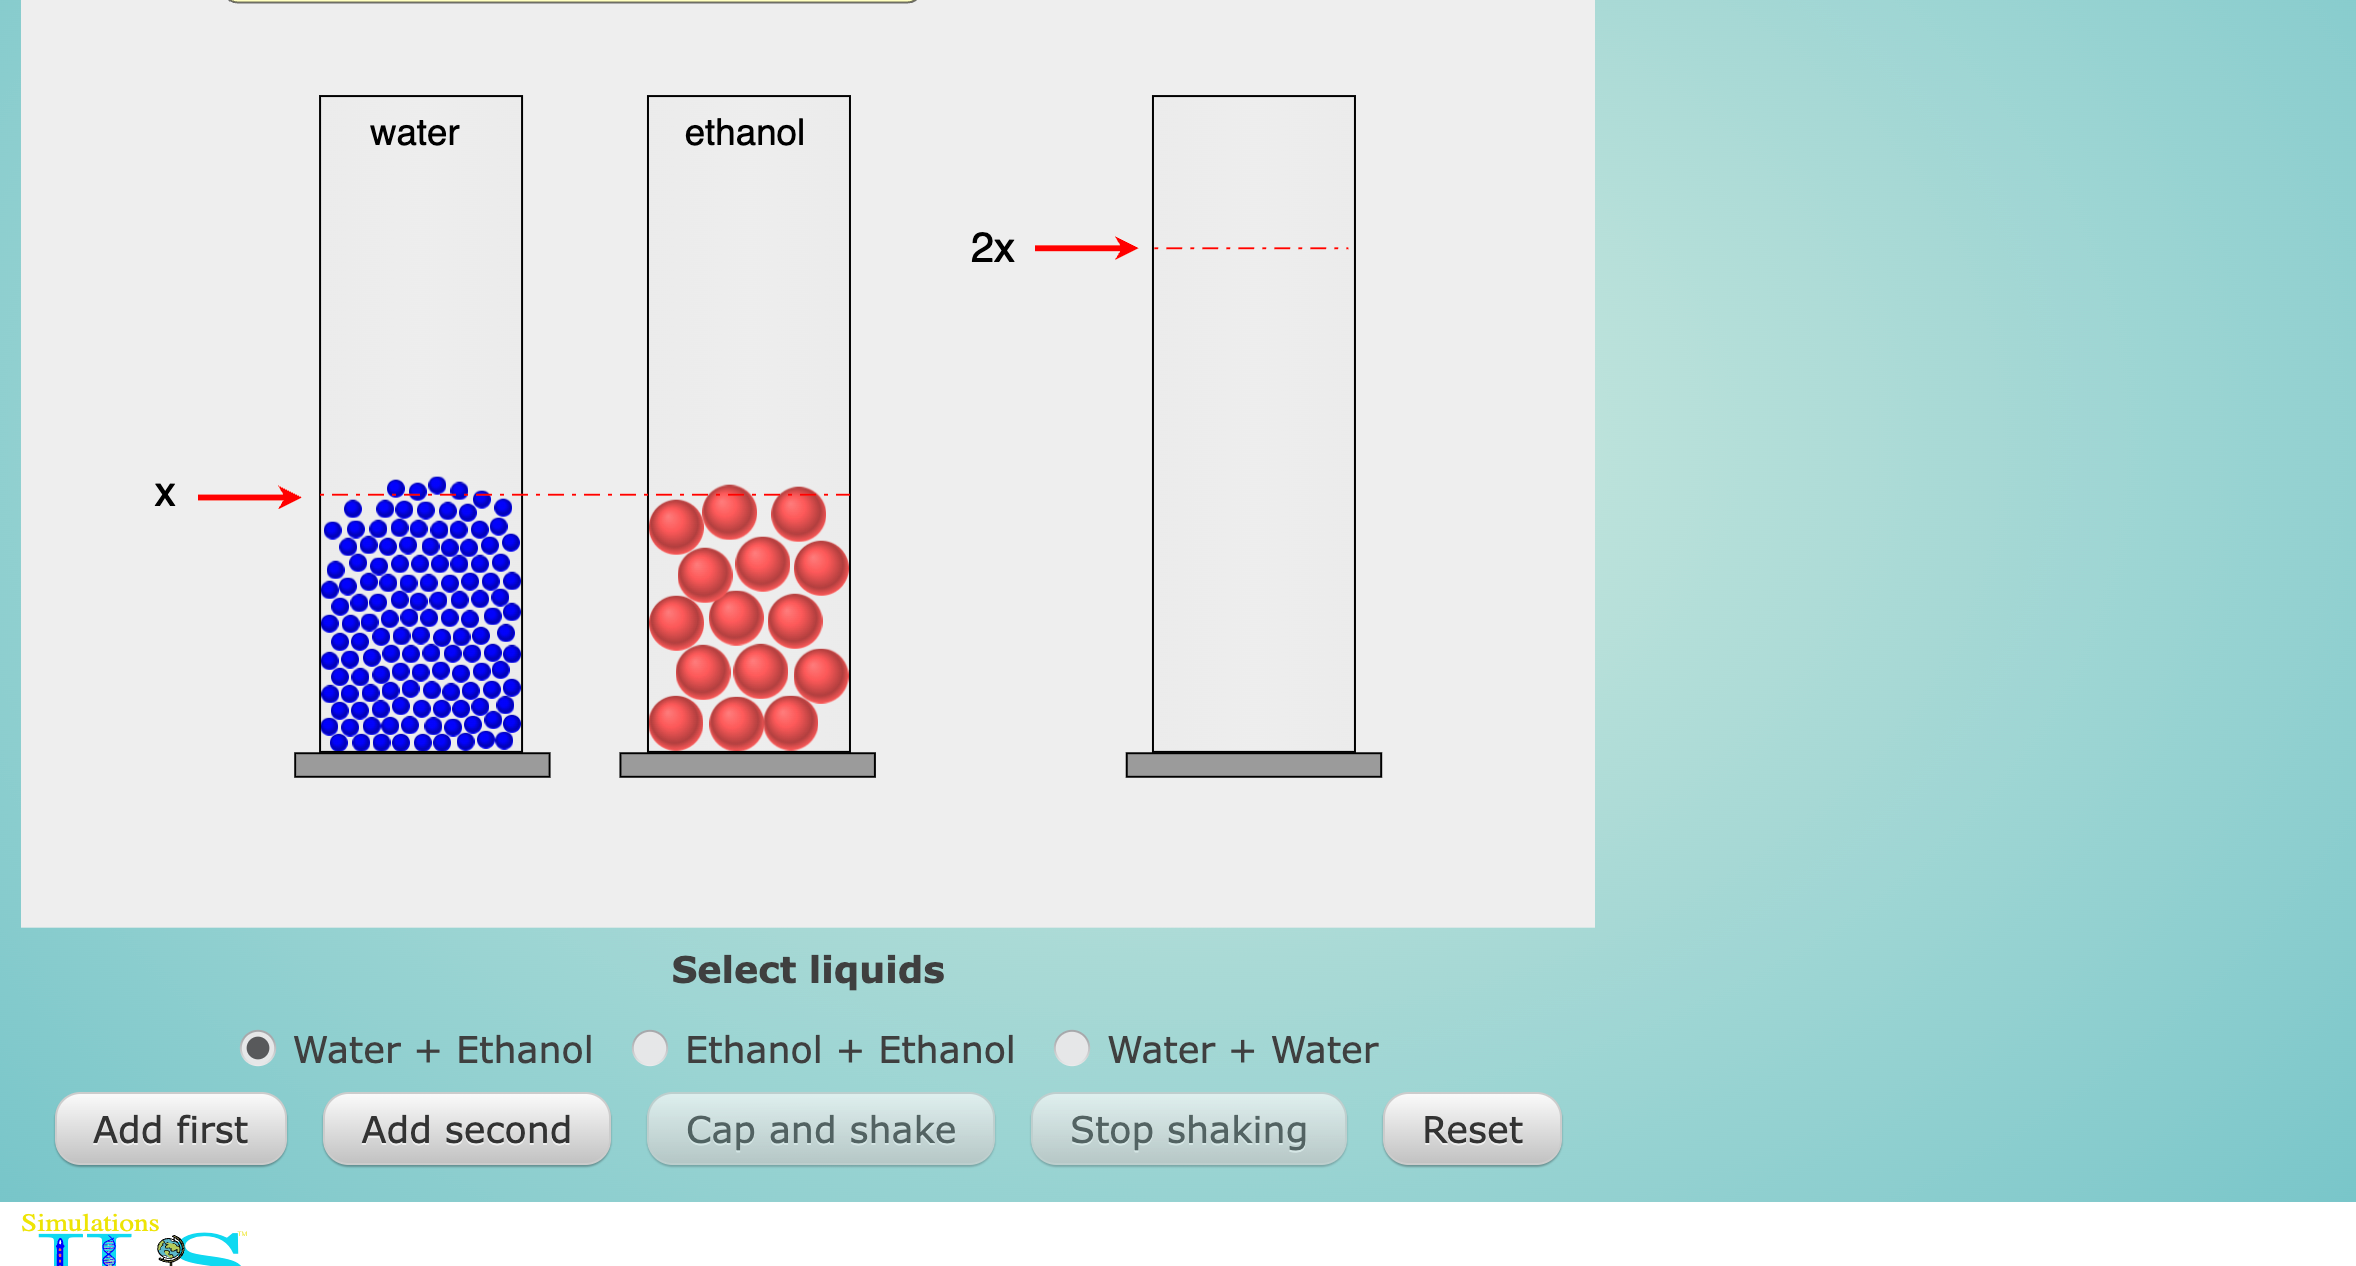Reset the simulation
The width and height of the screenshot is (2356, 1266).
tap(1471, 1130)
